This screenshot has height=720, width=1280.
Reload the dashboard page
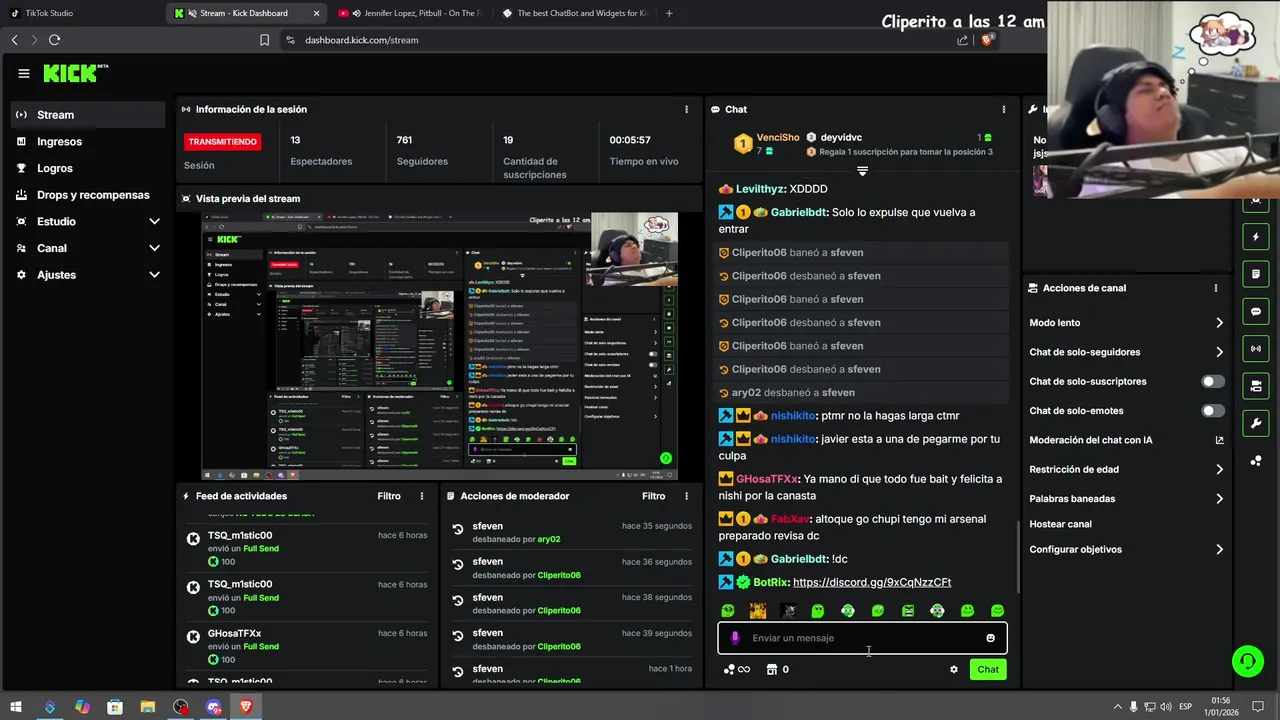point(54,40)
